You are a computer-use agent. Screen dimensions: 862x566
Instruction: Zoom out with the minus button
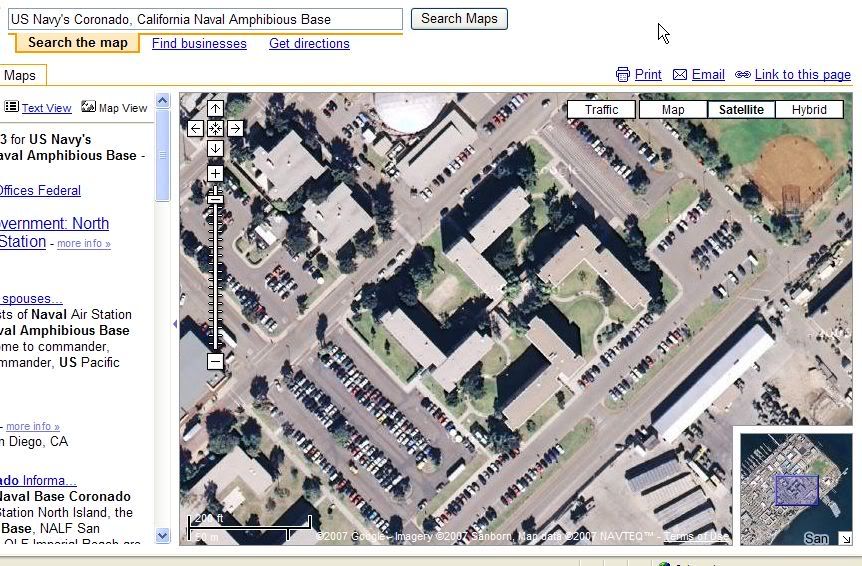(215, 361)
